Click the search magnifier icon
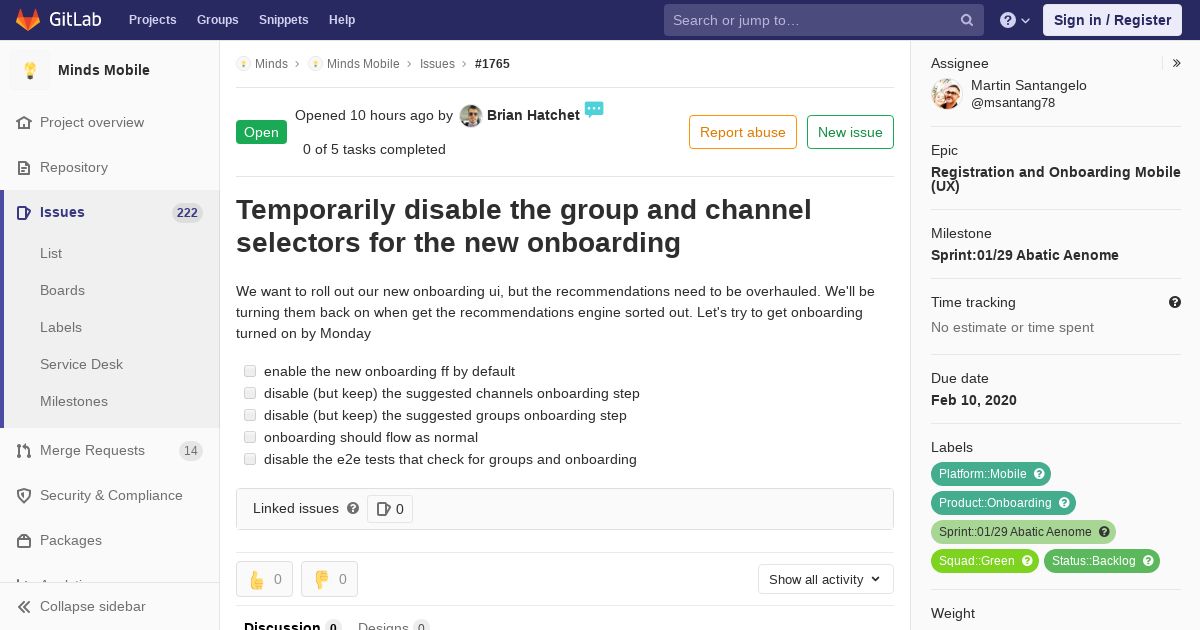The width and height of the screenshot is (1200, 630). pos(967,20)
